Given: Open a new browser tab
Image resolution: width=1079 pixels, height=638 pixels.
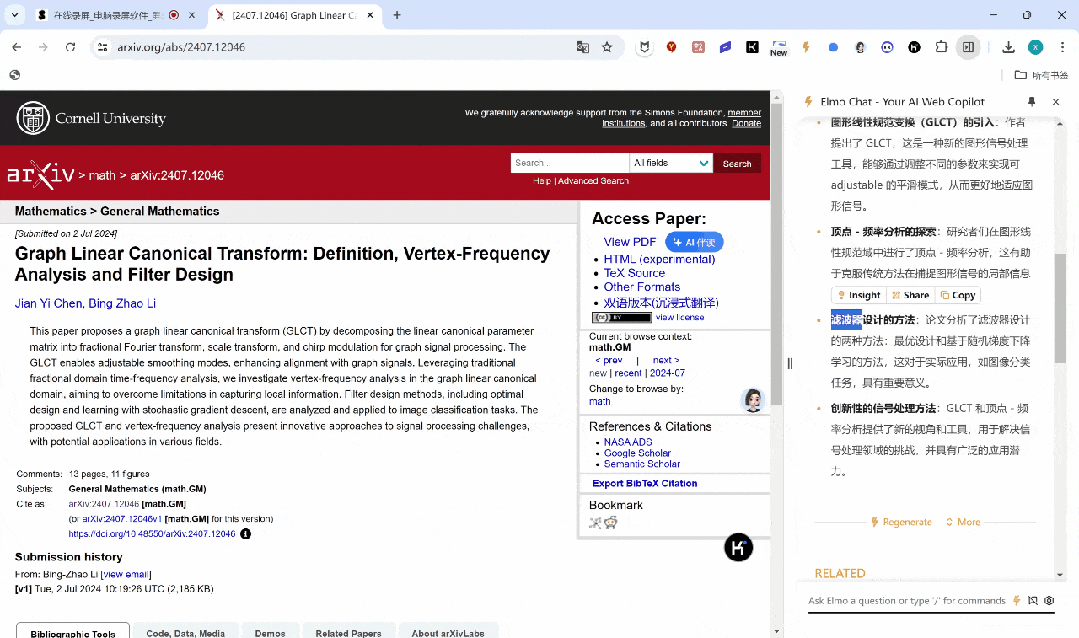Looking at the screenshot, I should [x=397, y=15].
